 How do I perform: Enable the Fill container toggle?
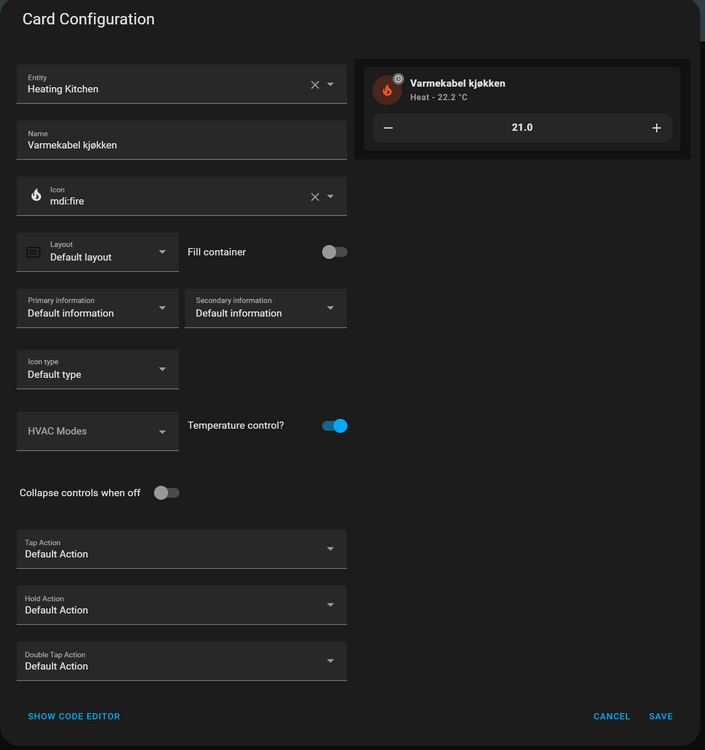(334, 252)
